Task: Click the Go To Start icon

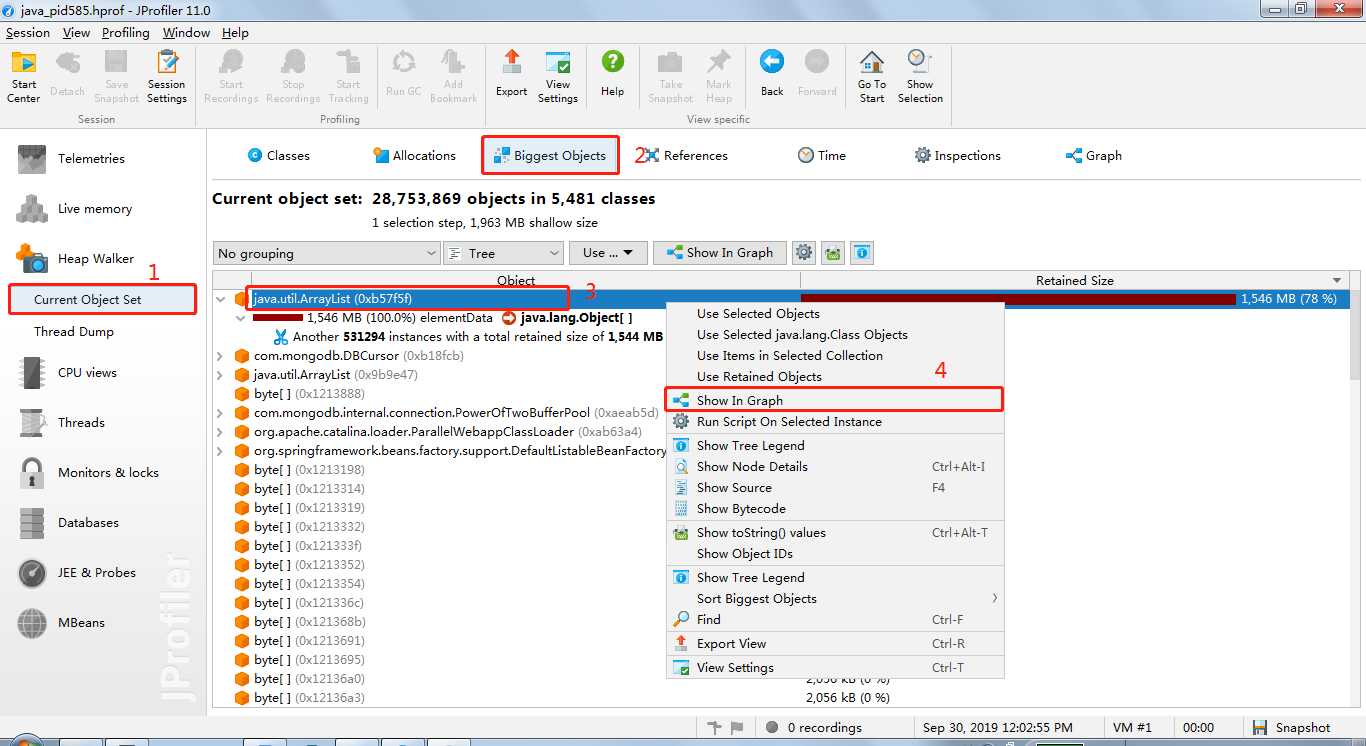Action: pos(872,76)
